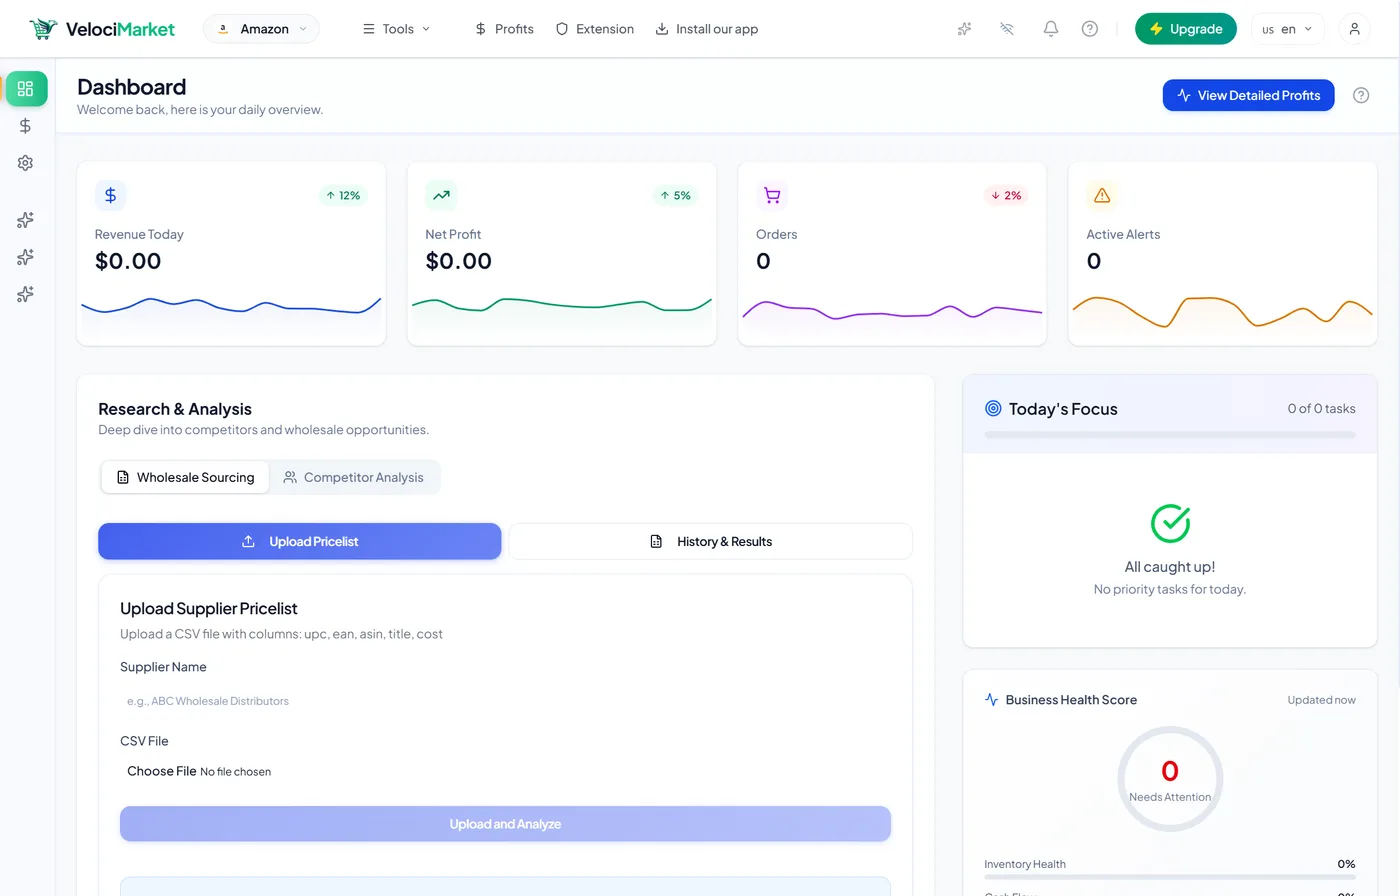The height and width of the screenshot is (896, 1400).
Task: Click the Business Health Score pulse icon
Action: pyautogui.click(x=991, y=700)
